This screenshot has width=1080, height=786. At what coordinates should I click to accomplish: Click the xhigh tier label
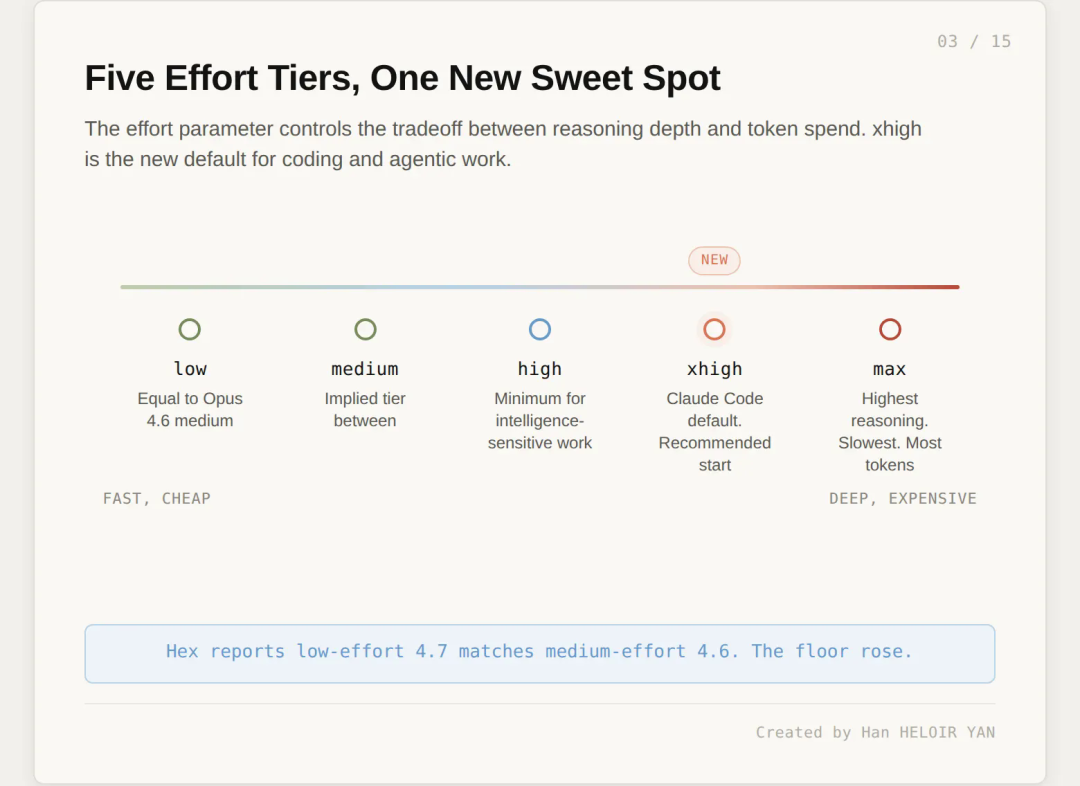pyautogui.click(x=715, y=369)
